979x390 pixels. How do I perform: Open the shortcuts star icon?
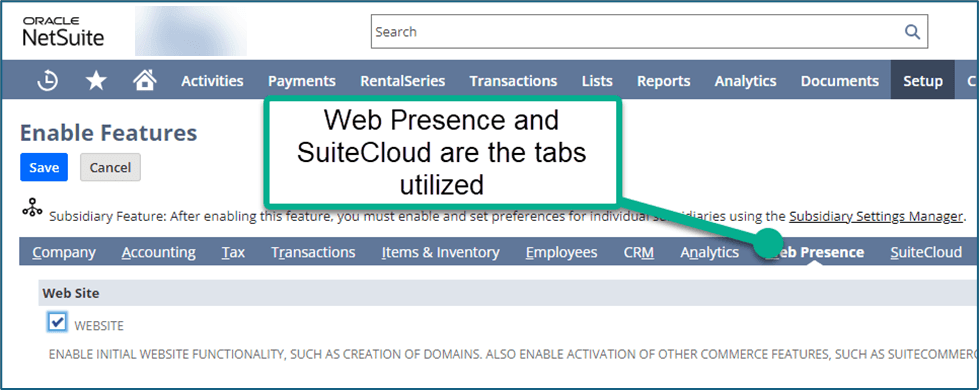pyautogui.click(x=96, y=80)
